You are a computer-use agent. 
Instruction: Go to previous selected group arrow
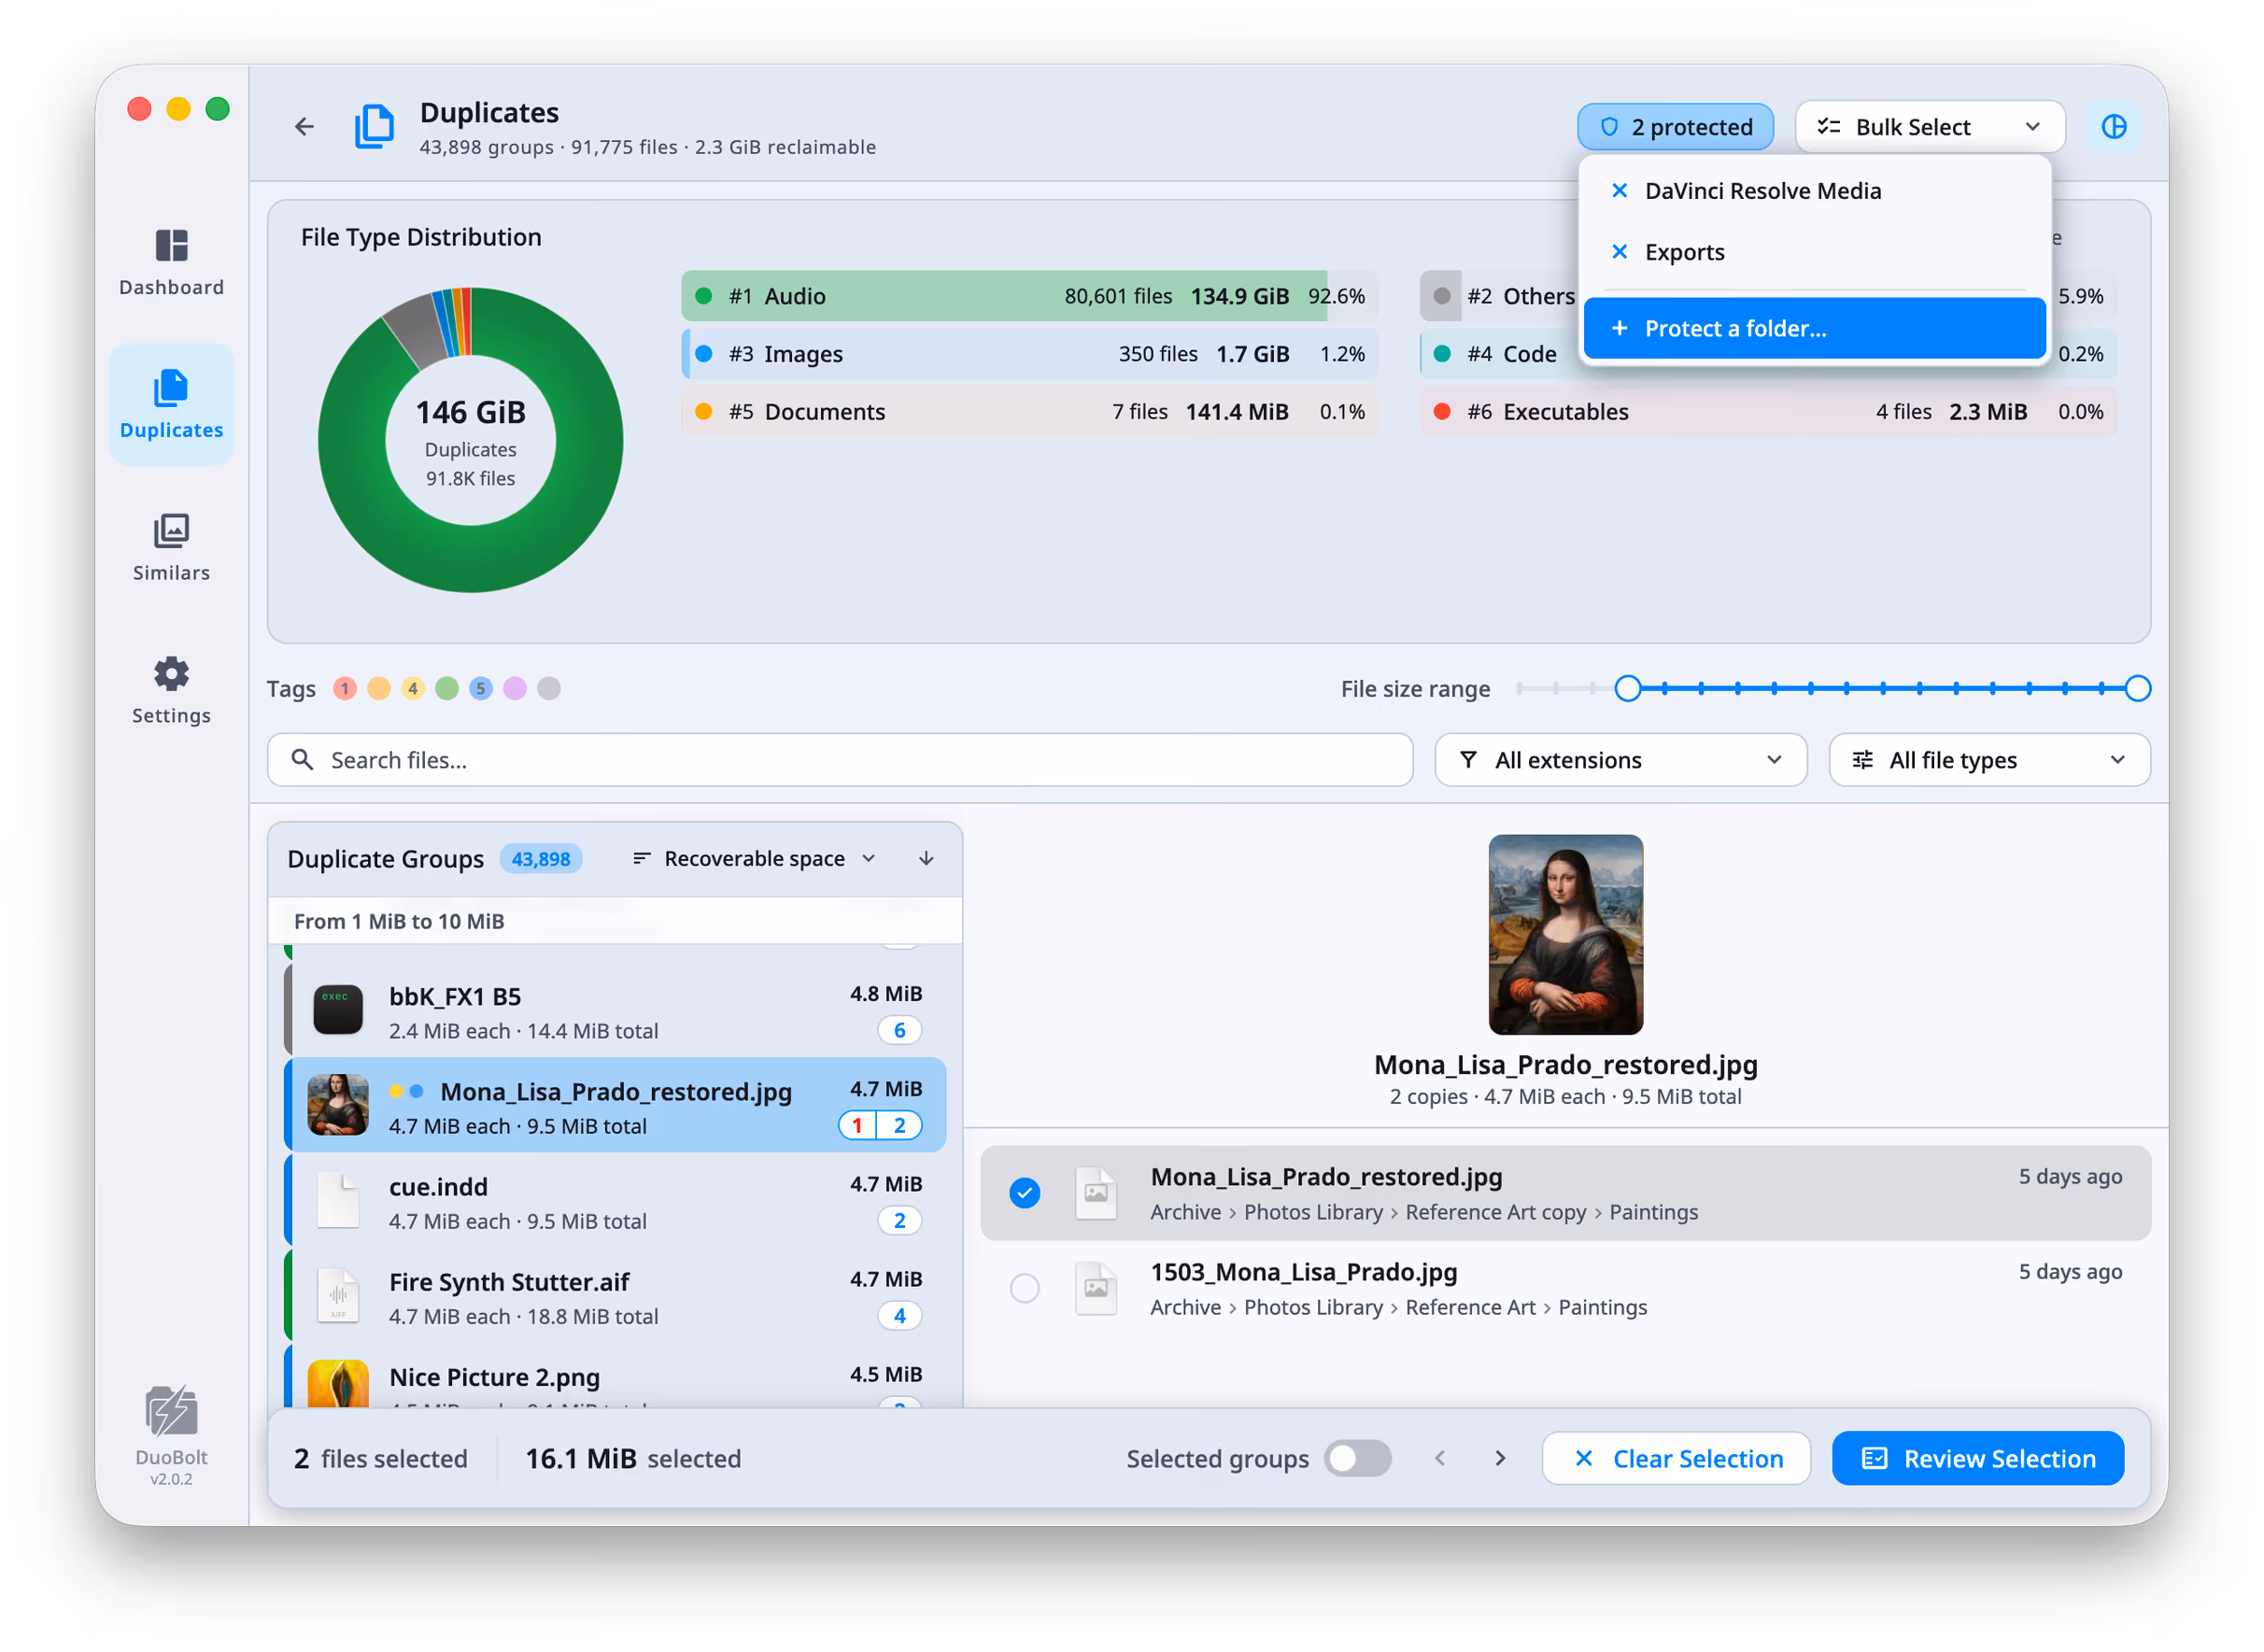[x=1441, y=1459]
